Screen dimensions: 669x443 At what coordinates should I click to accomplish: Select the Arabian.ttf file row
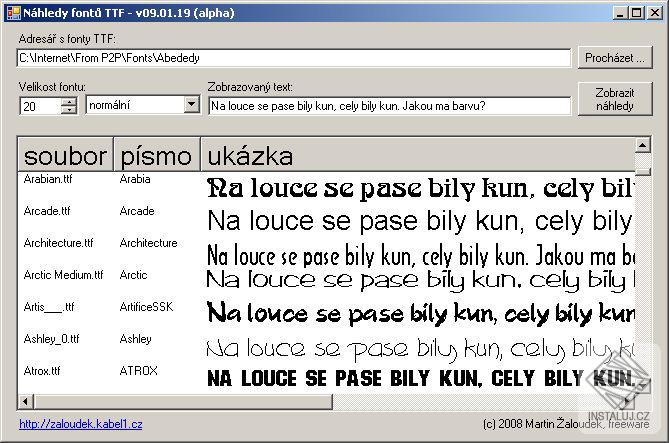(48, 179)
